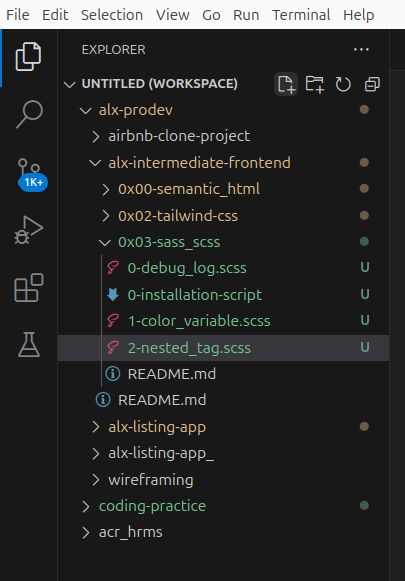This screenshot has width=405, height=581.
Task: Open the View menu
Action: pyautogui.click(x=173, y=15)
